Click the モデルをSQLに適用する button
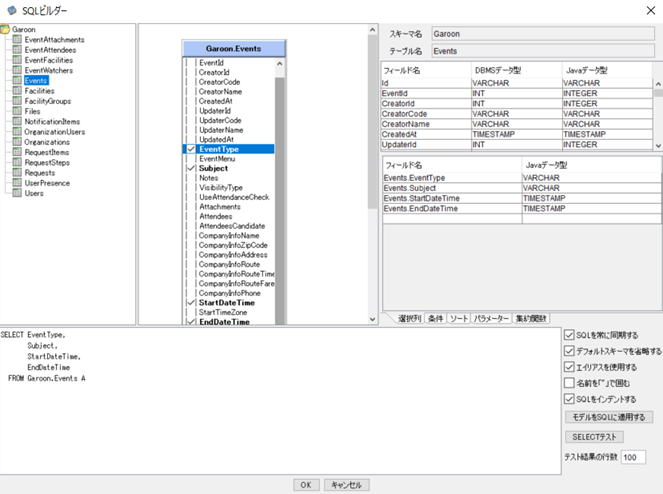This screenshot has height=494, width=663. pos(609,417)
